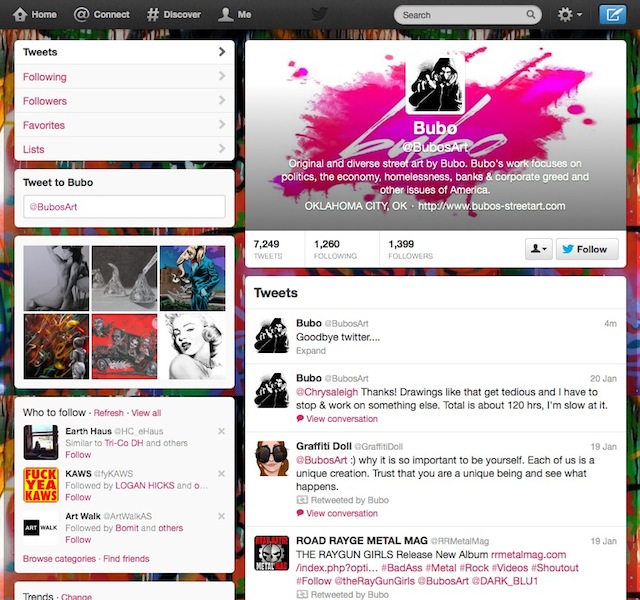Screen dimensions: 640x600
Task: Dismiss the KAWS suggestion
Action: (x=221, y=473)
